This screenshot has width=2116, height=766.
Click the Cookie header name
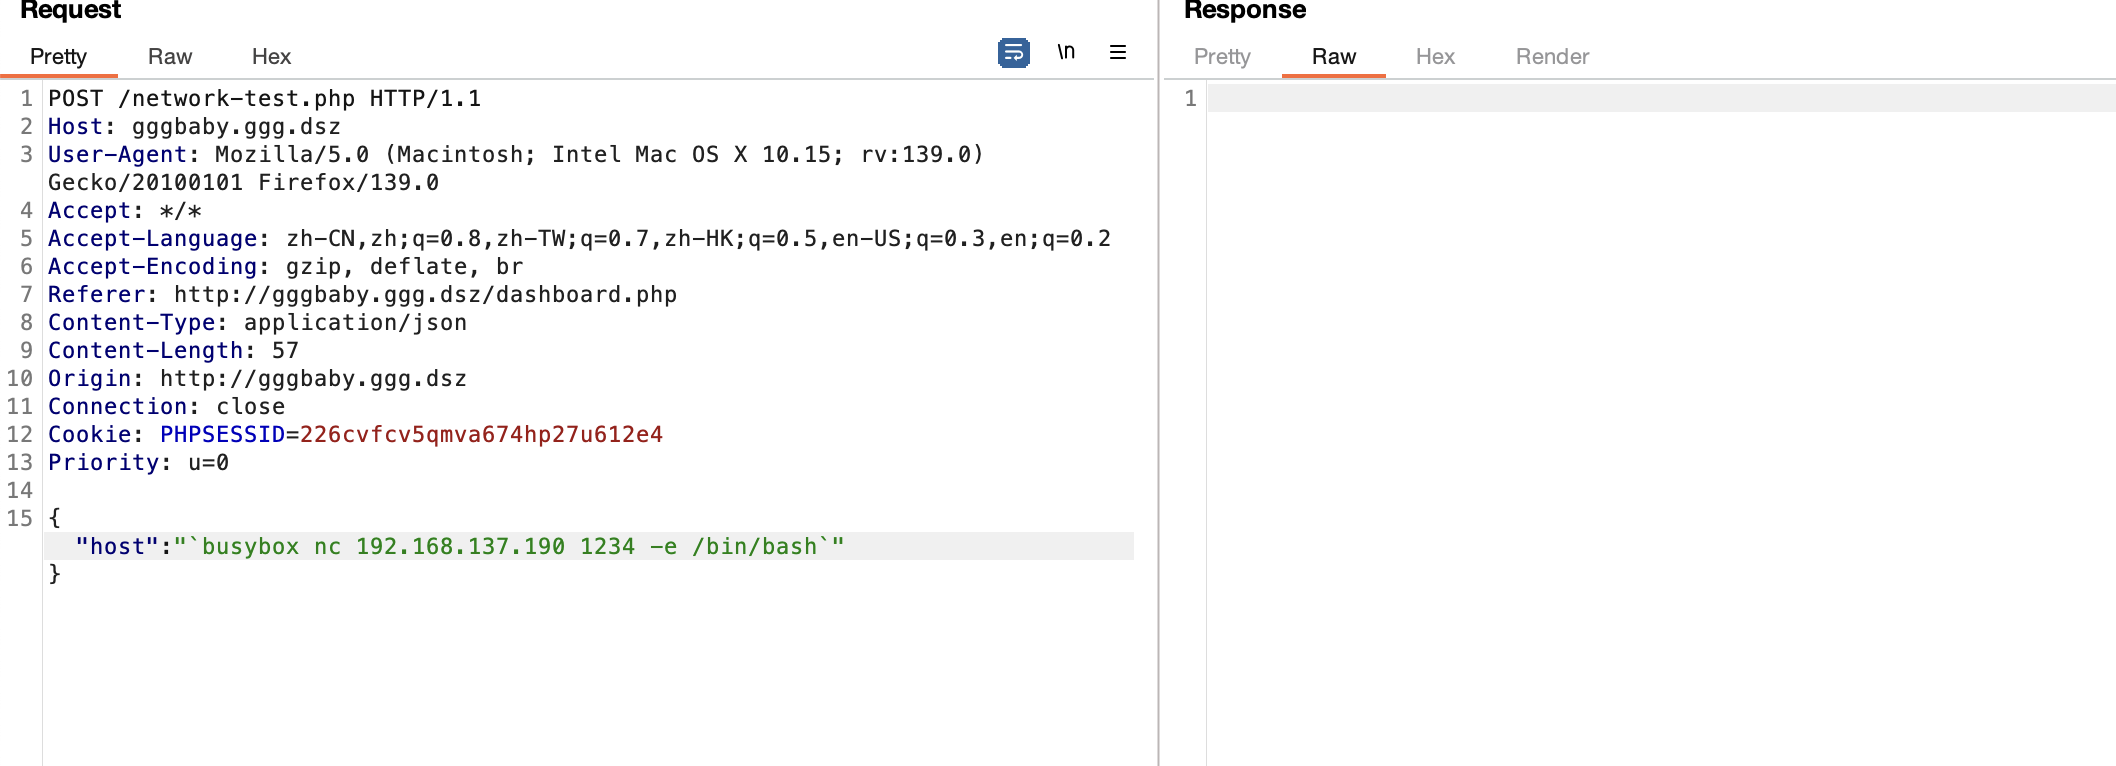[x=89, y=434]
